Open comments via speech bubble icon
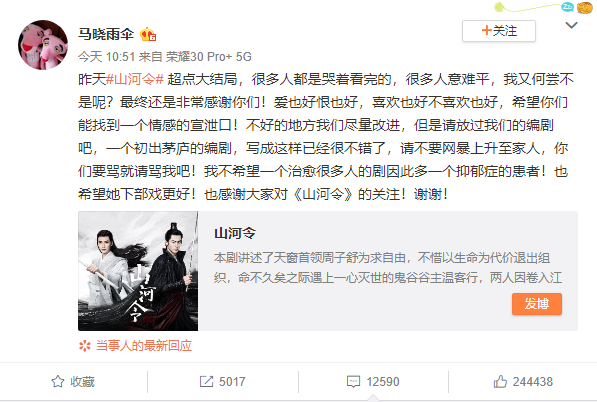This screenshot has width=597, height=402. pyautogui.click(x=353, y=381)
